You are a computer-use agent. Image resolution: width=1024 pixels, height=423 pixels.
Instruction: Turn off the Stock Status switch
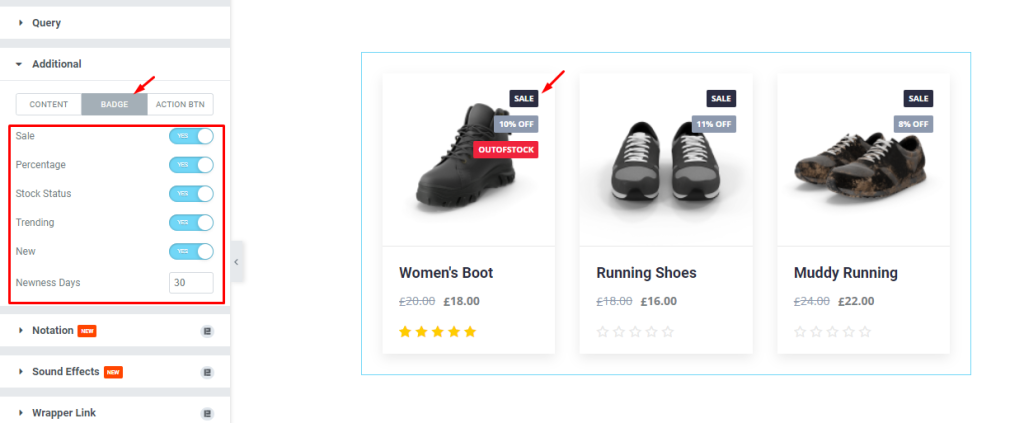(191, 193)
